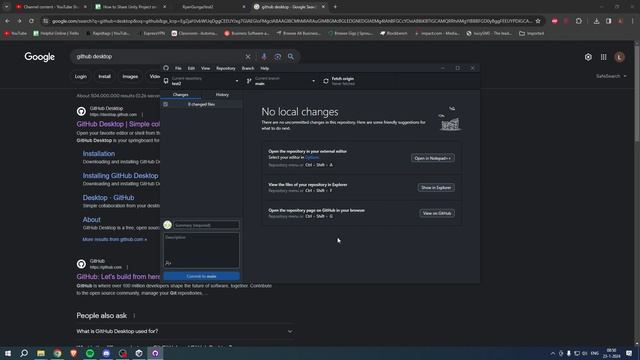Click the taskbar Search icon
This screenshot has width=640, height=360.
click(x=24, y=353)
